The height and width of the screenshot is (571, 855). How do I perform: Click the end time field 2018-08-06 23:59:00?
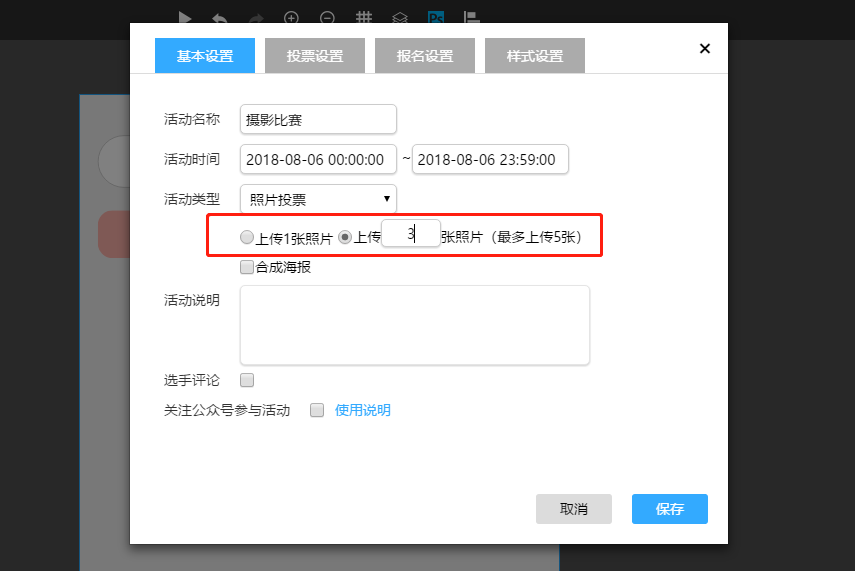pyautogui.click(x=490, y=159)
